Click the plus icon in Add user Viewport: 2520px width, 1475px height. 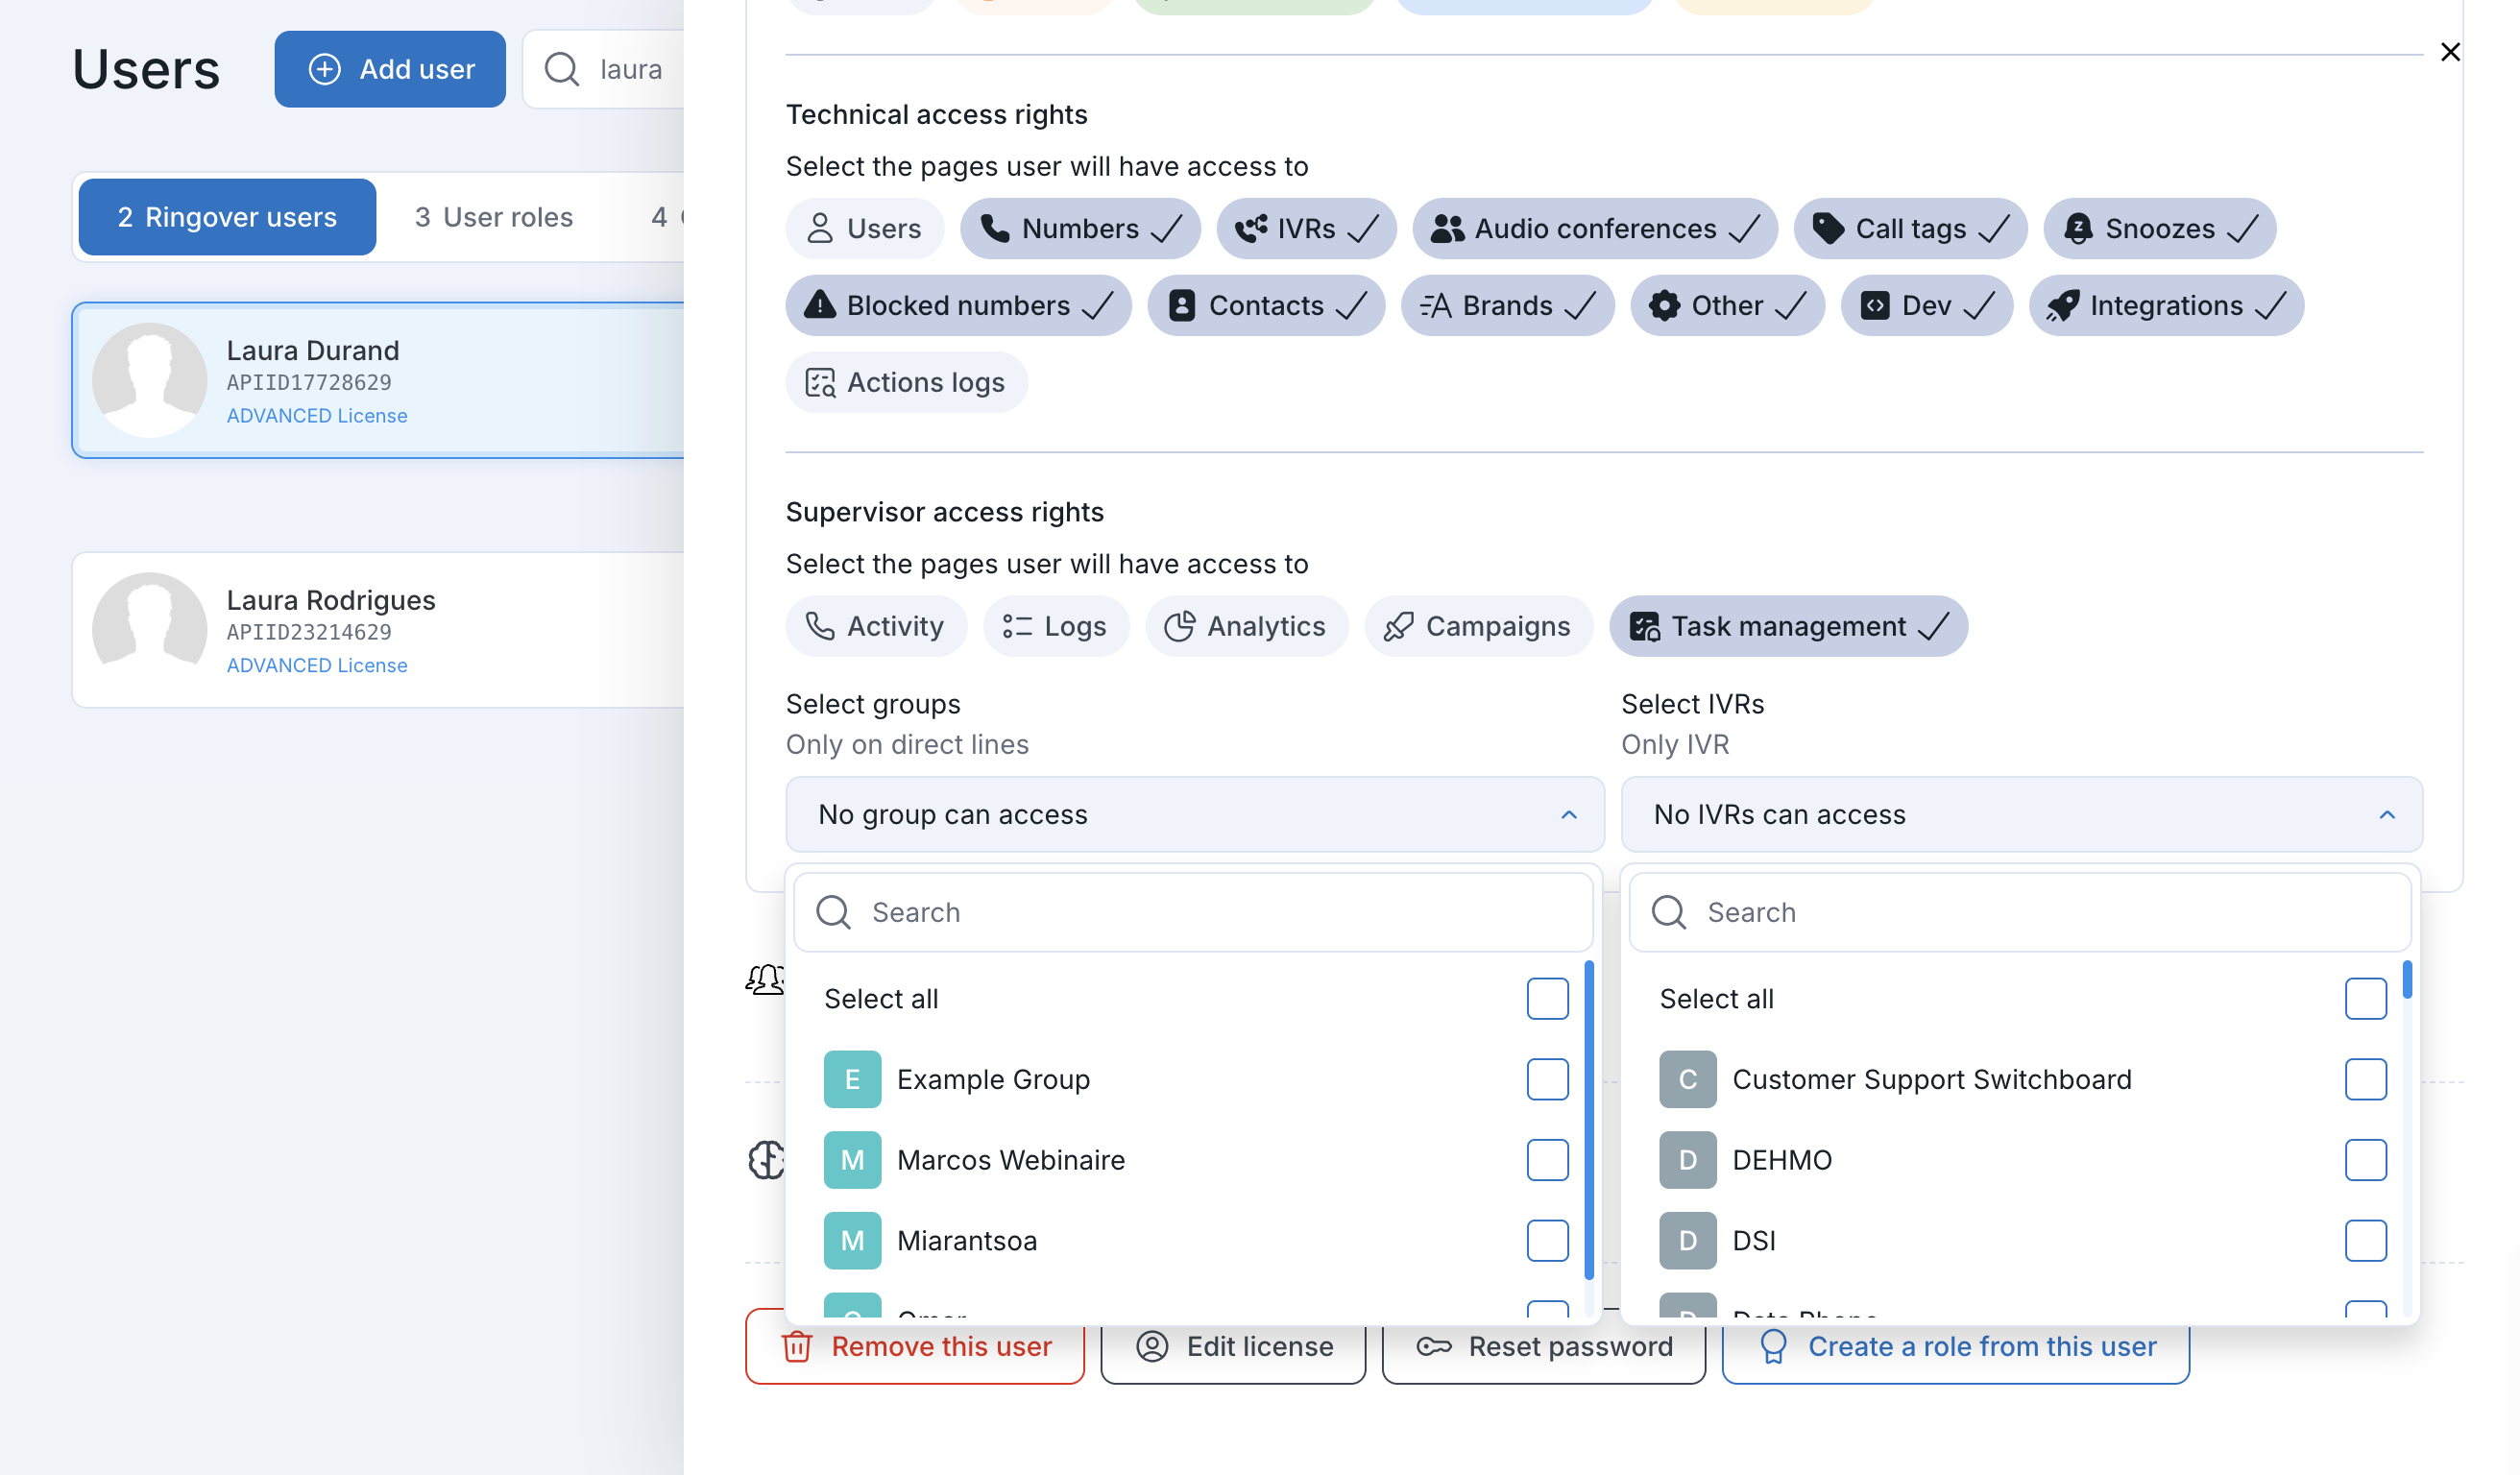click(324, 69)
